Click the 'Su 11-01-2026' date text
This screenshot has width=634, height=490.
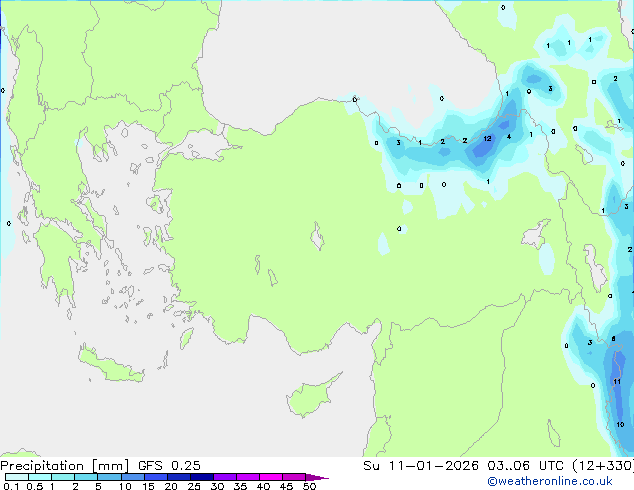(421, 466)
